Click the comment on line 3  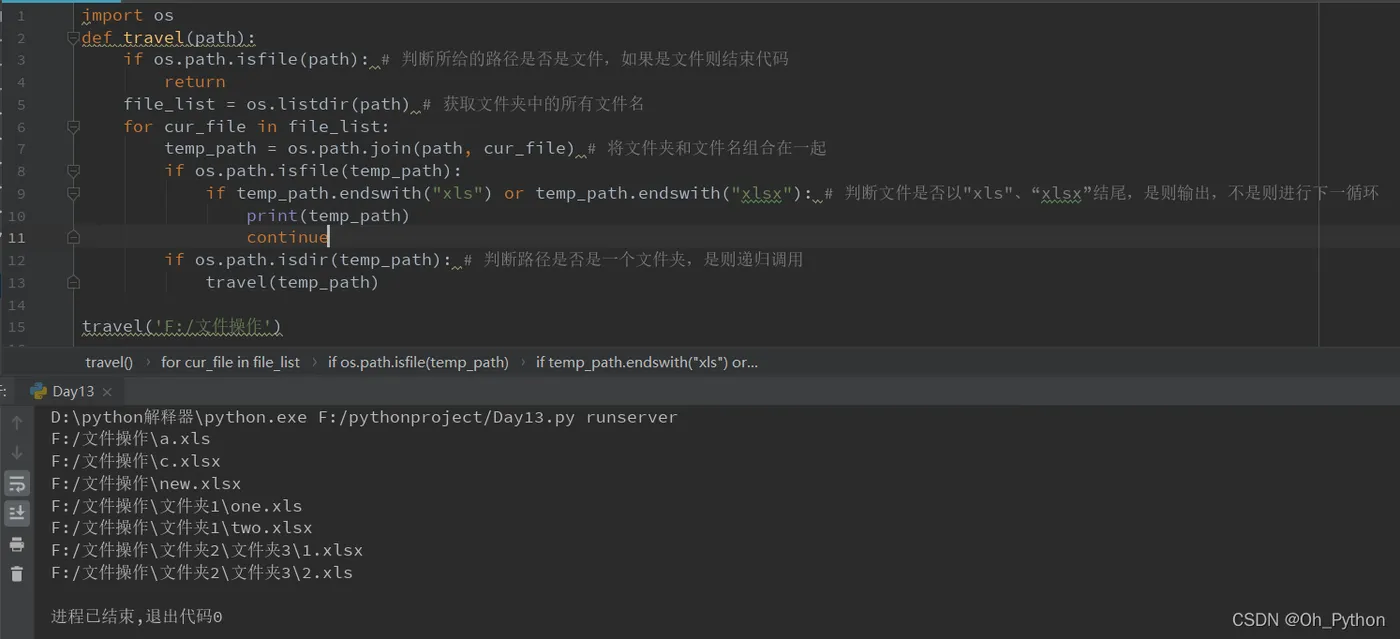(585, 59)
